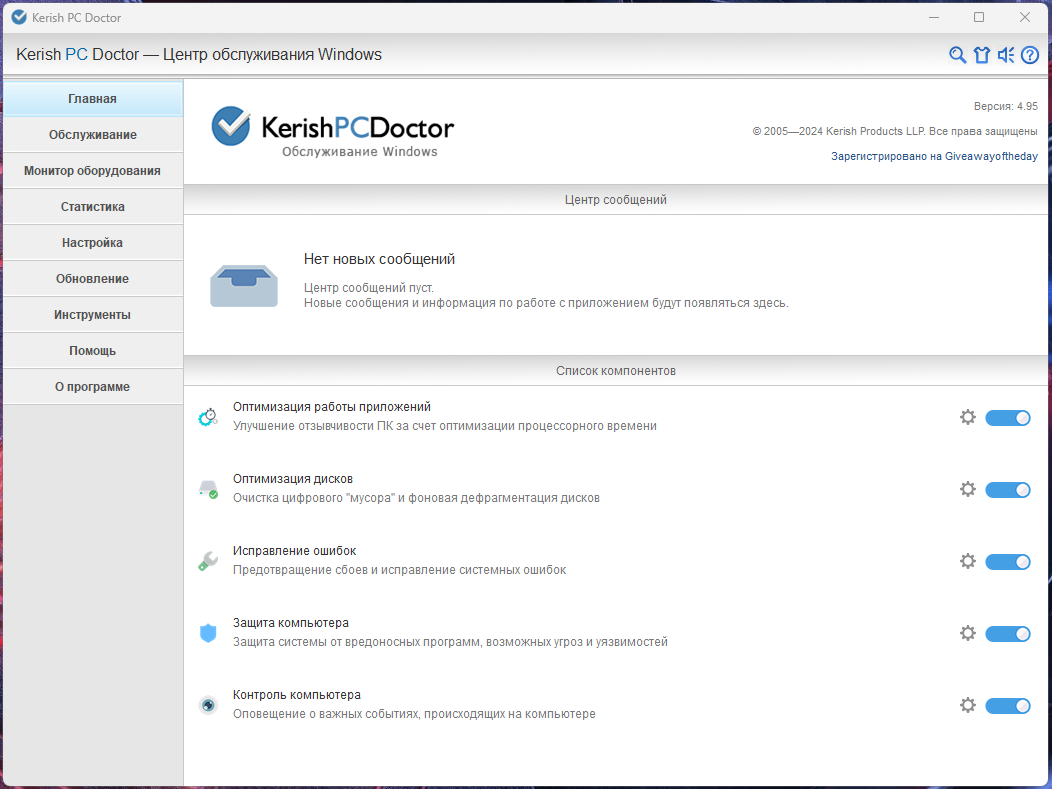Open the Обновление tab
This screenshot has width=1052, height=789.
[93, 278]
